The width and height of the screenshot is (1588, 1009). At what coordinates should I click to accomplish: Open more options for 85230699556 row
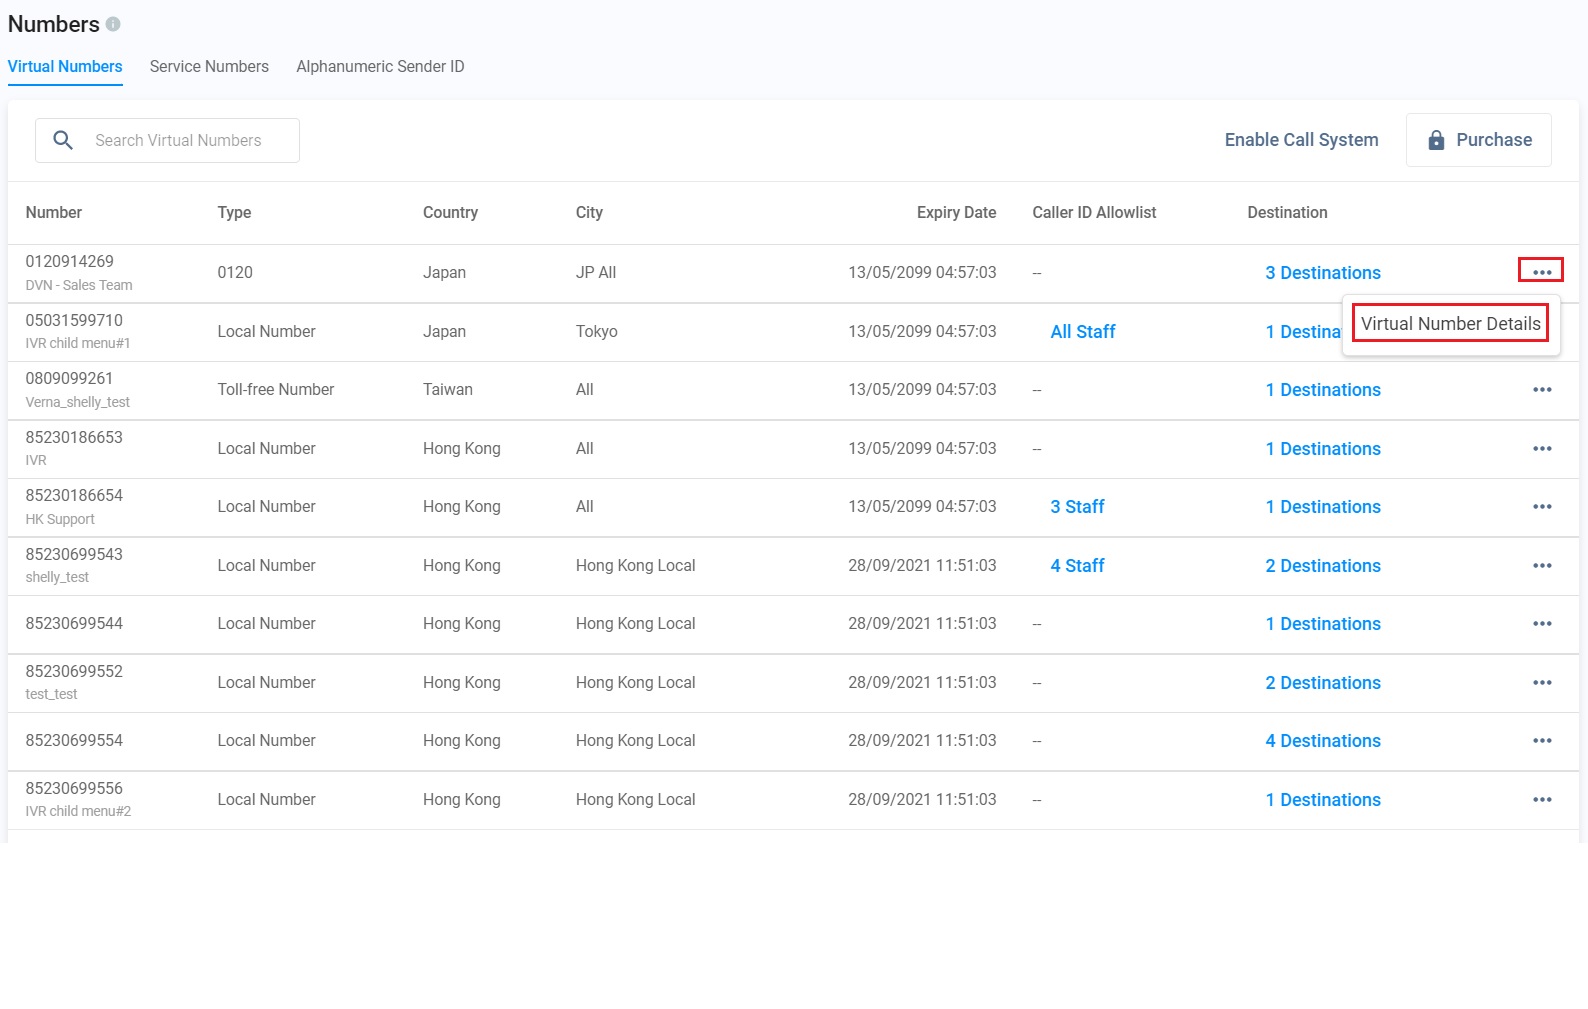1542,800
